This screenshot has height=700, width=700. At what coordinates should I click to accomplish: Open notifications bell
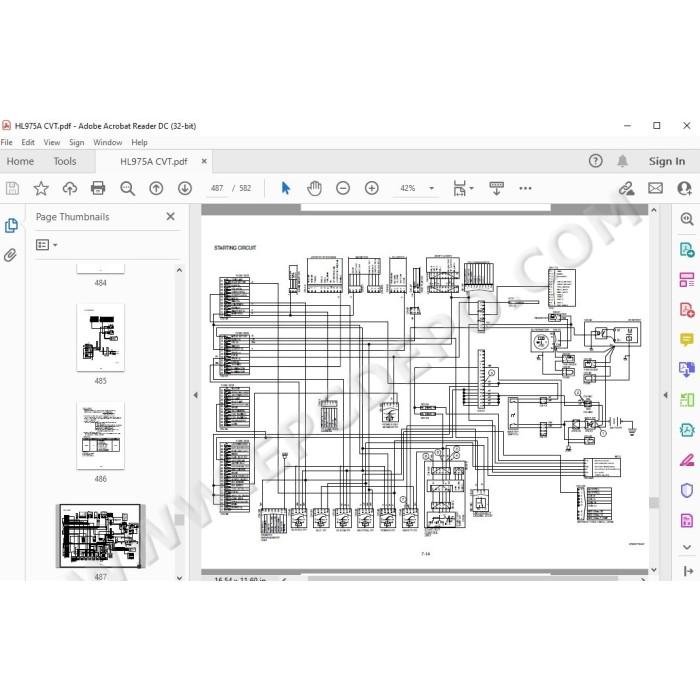pos(623,161)
